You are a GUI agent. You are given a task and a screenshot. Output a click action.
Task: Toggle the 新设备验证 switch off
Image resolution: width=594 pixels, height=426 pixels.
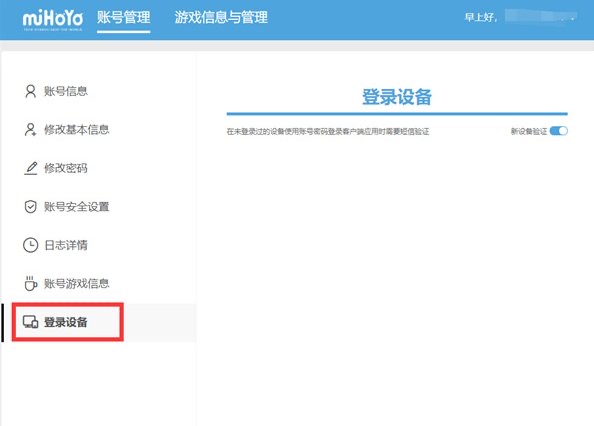558,131
